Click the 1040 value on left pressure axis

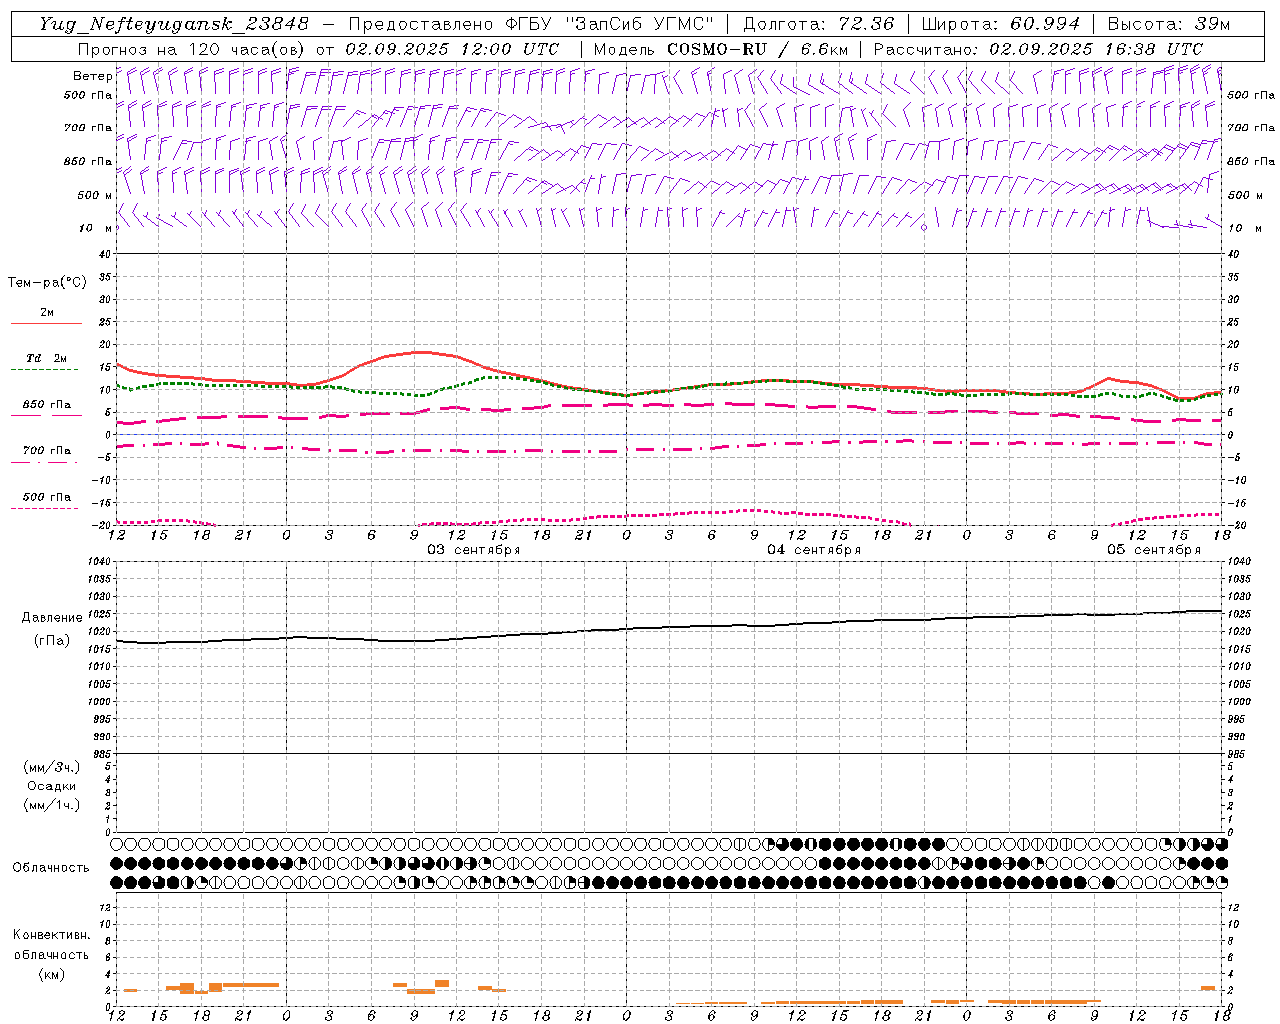point(100,562)
